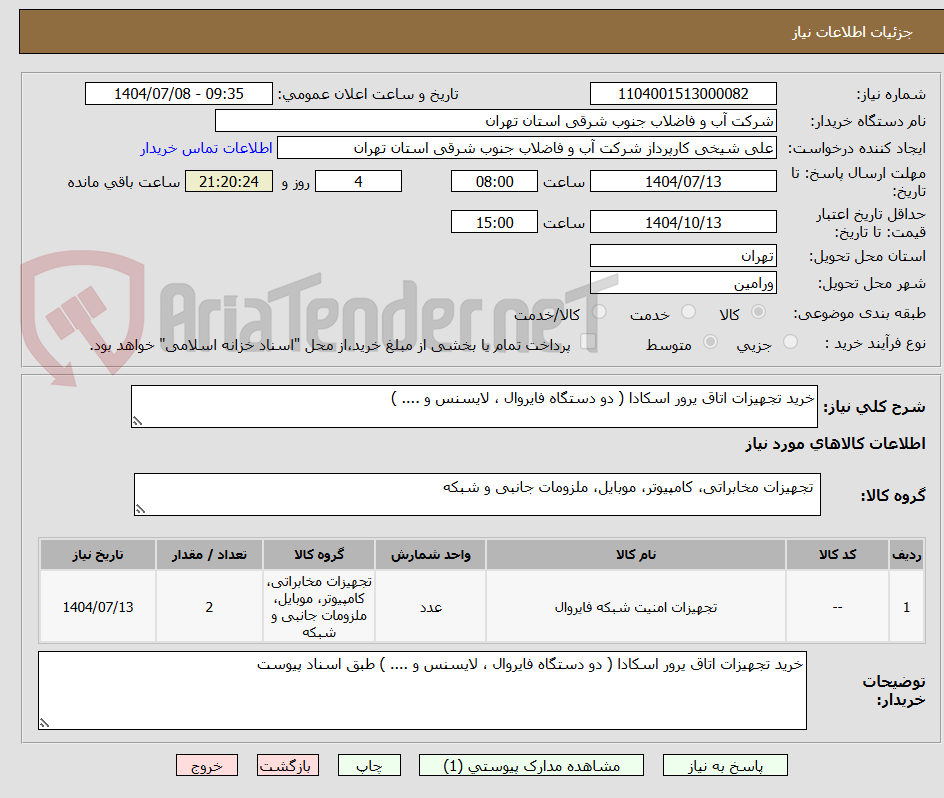
Task: Click the remaining time counter 21:20:24
Action: 228,181
